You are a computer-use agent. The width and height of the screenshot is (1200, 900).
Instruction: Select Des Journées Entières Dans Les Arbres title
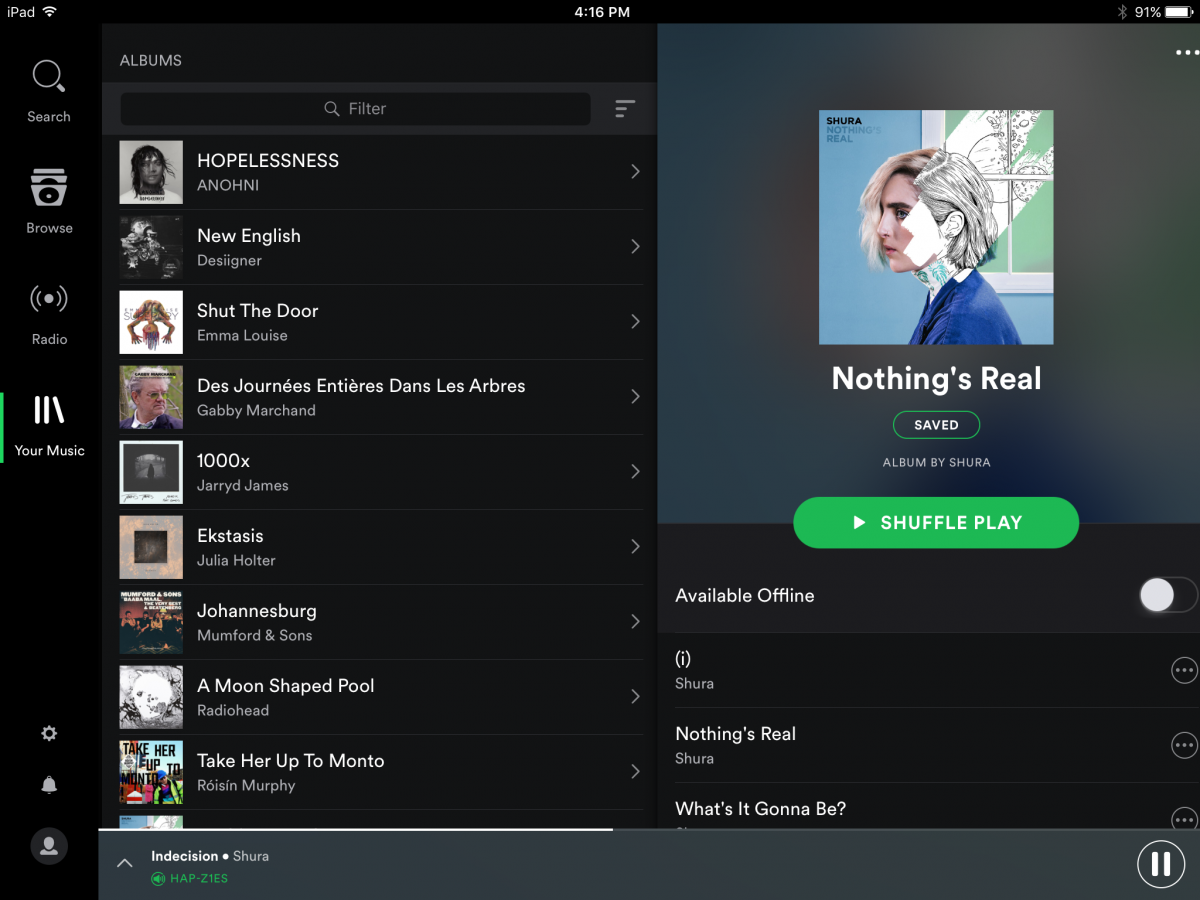[x=361, y=385]
